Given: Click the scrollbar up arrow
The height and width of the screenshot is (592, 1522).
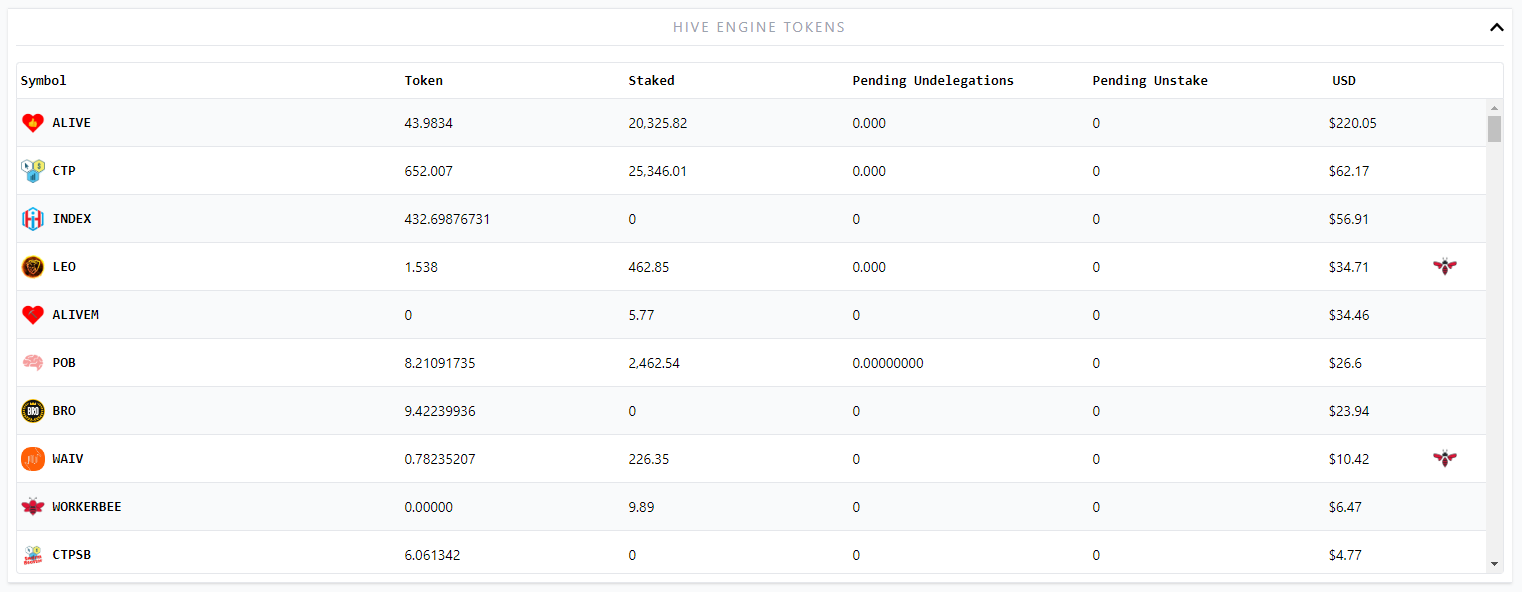Looking at the screenshot, I should click(1494, 107).
